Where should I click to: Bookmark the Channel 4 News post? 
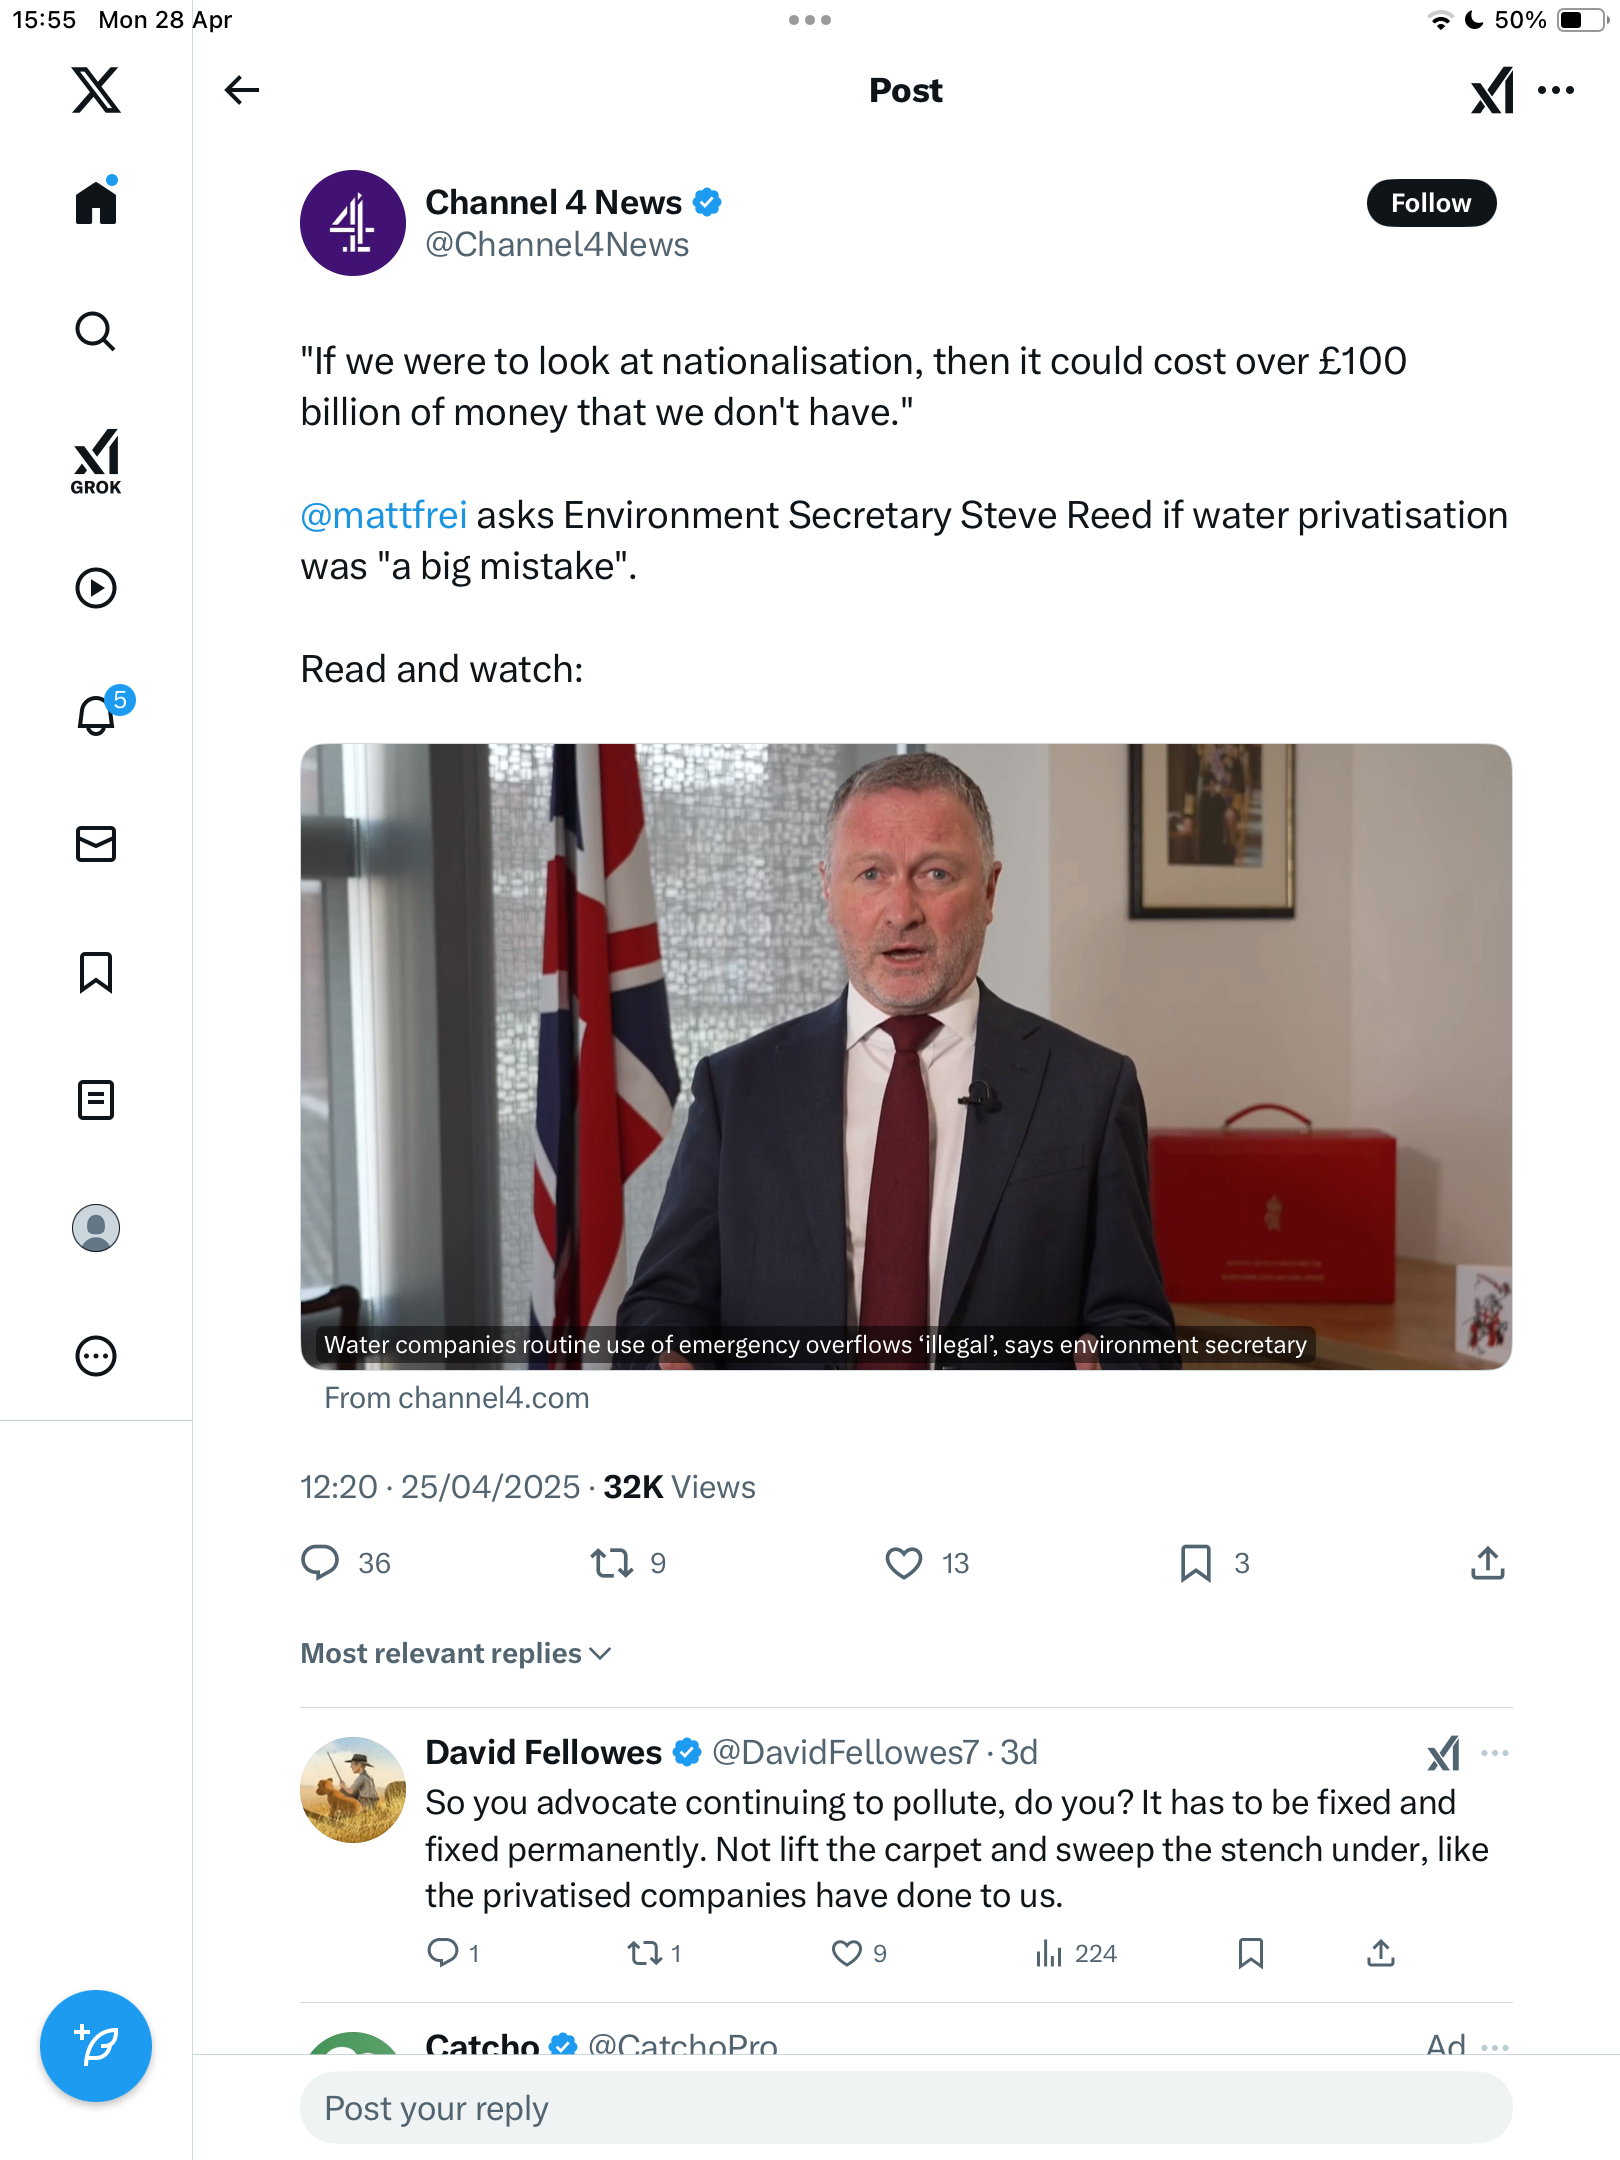[x=1196, y=1563]
